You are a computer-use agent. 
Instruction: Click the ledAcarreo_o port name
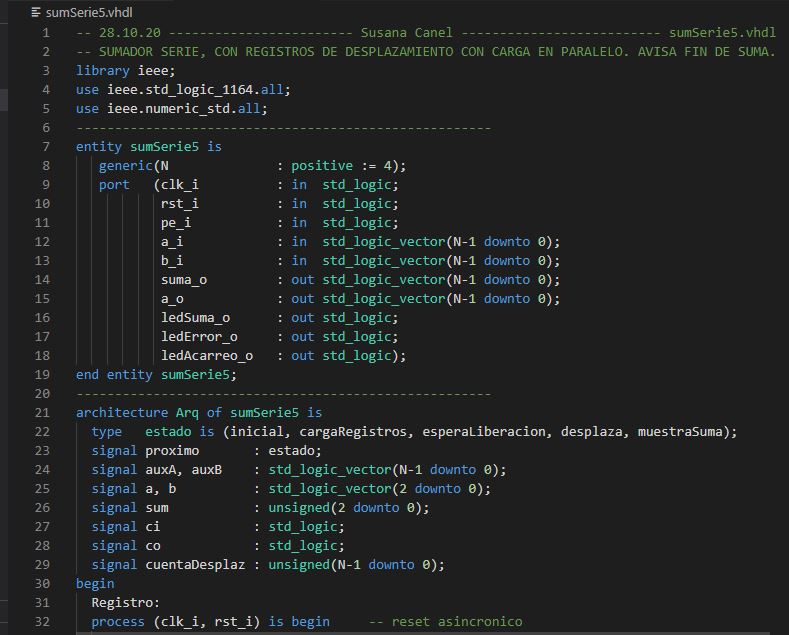[x=207, y=355]
